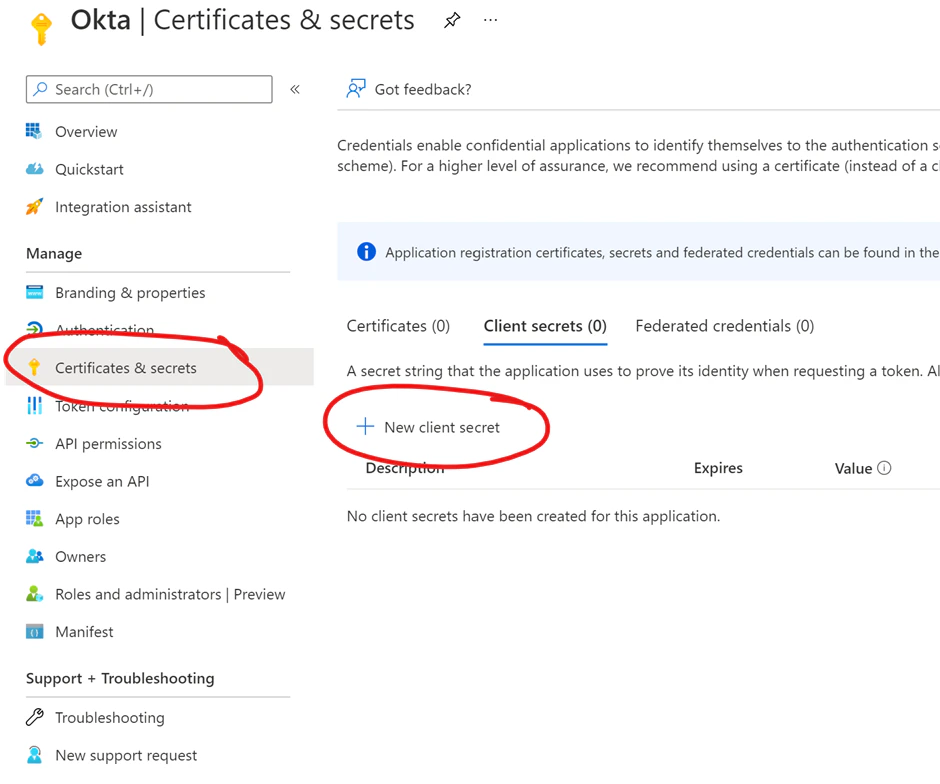Click the Owners people icon
The width and height of the screenshot is (940, 784).
pyautogui.click(x=34, y=557)
